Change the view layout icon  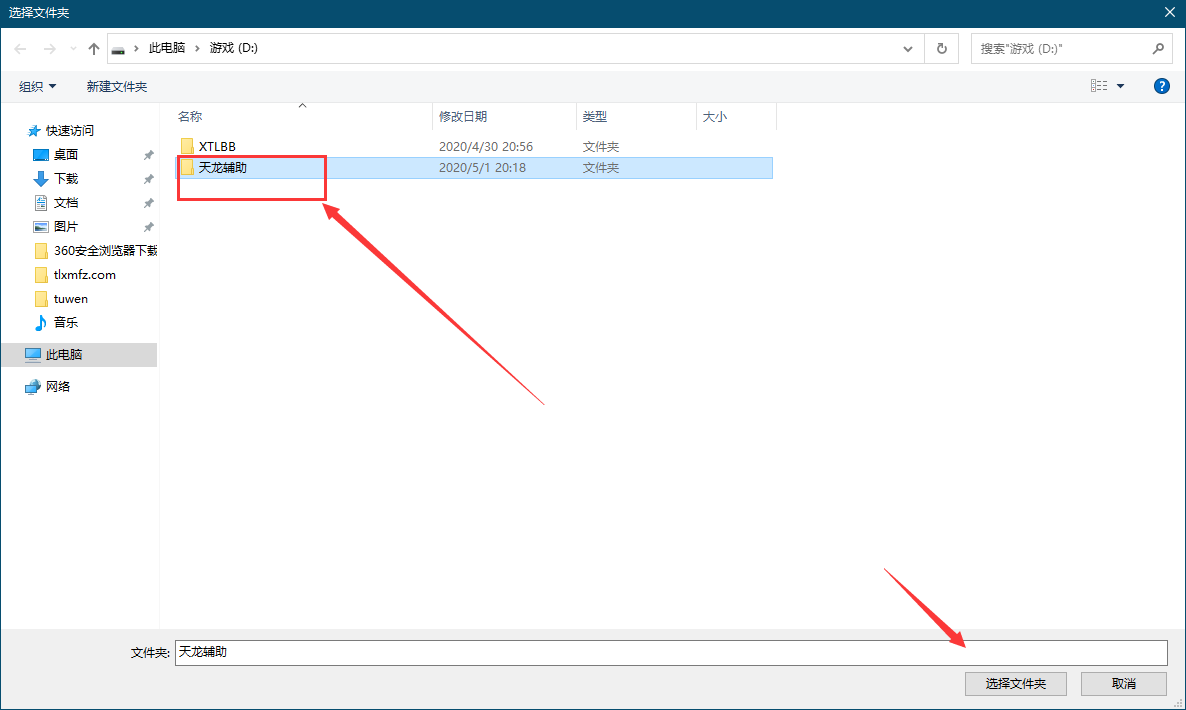click(1099, 86)
